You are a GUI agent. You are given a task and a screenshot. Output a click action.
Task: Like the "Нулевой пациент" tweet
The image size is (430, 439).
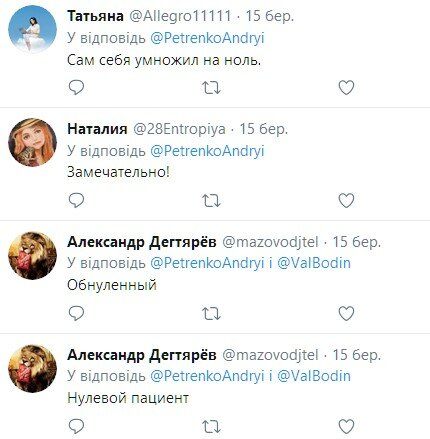[346, 426]
